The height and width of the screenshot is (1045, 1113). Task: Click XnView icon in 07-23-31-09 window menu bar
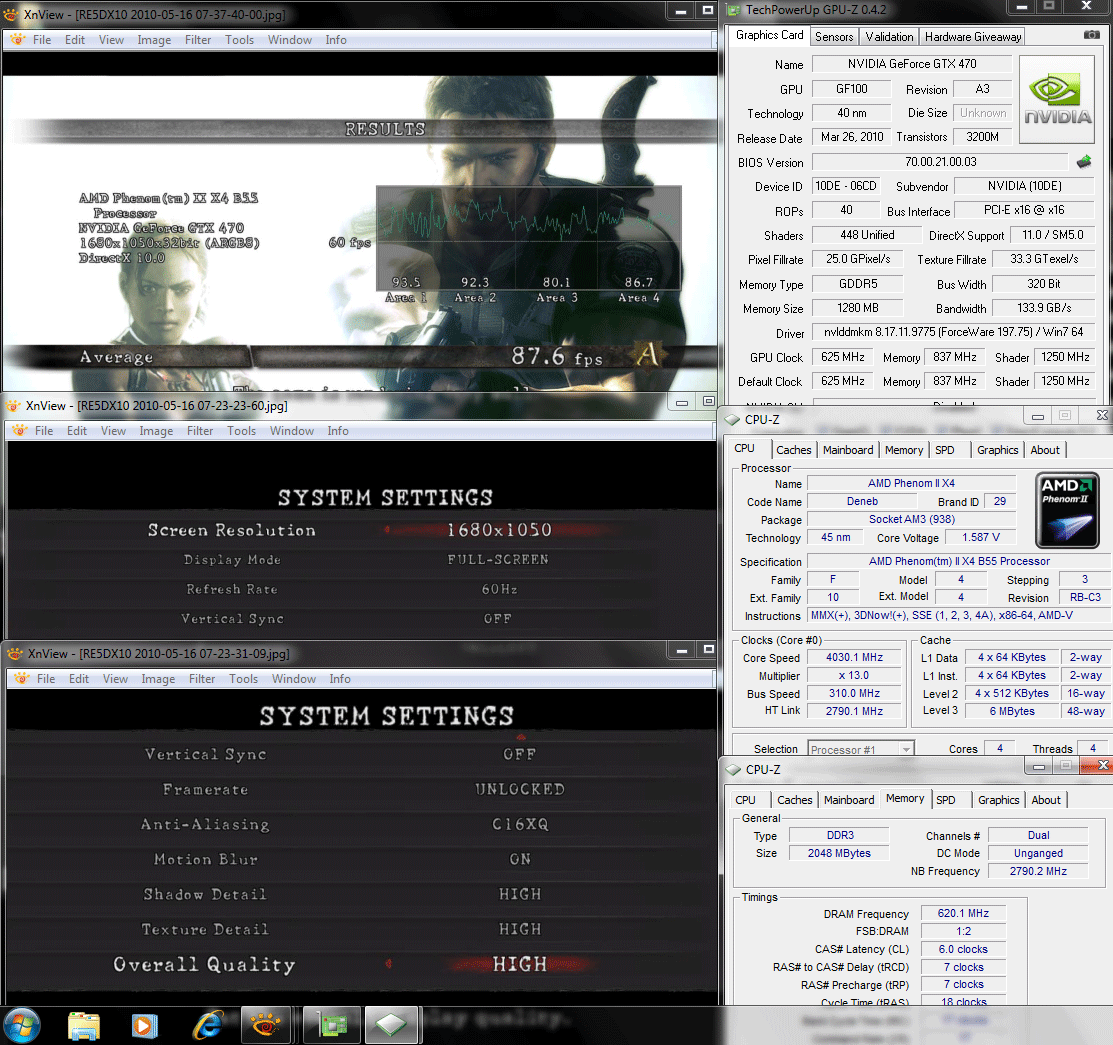(22, 679)
